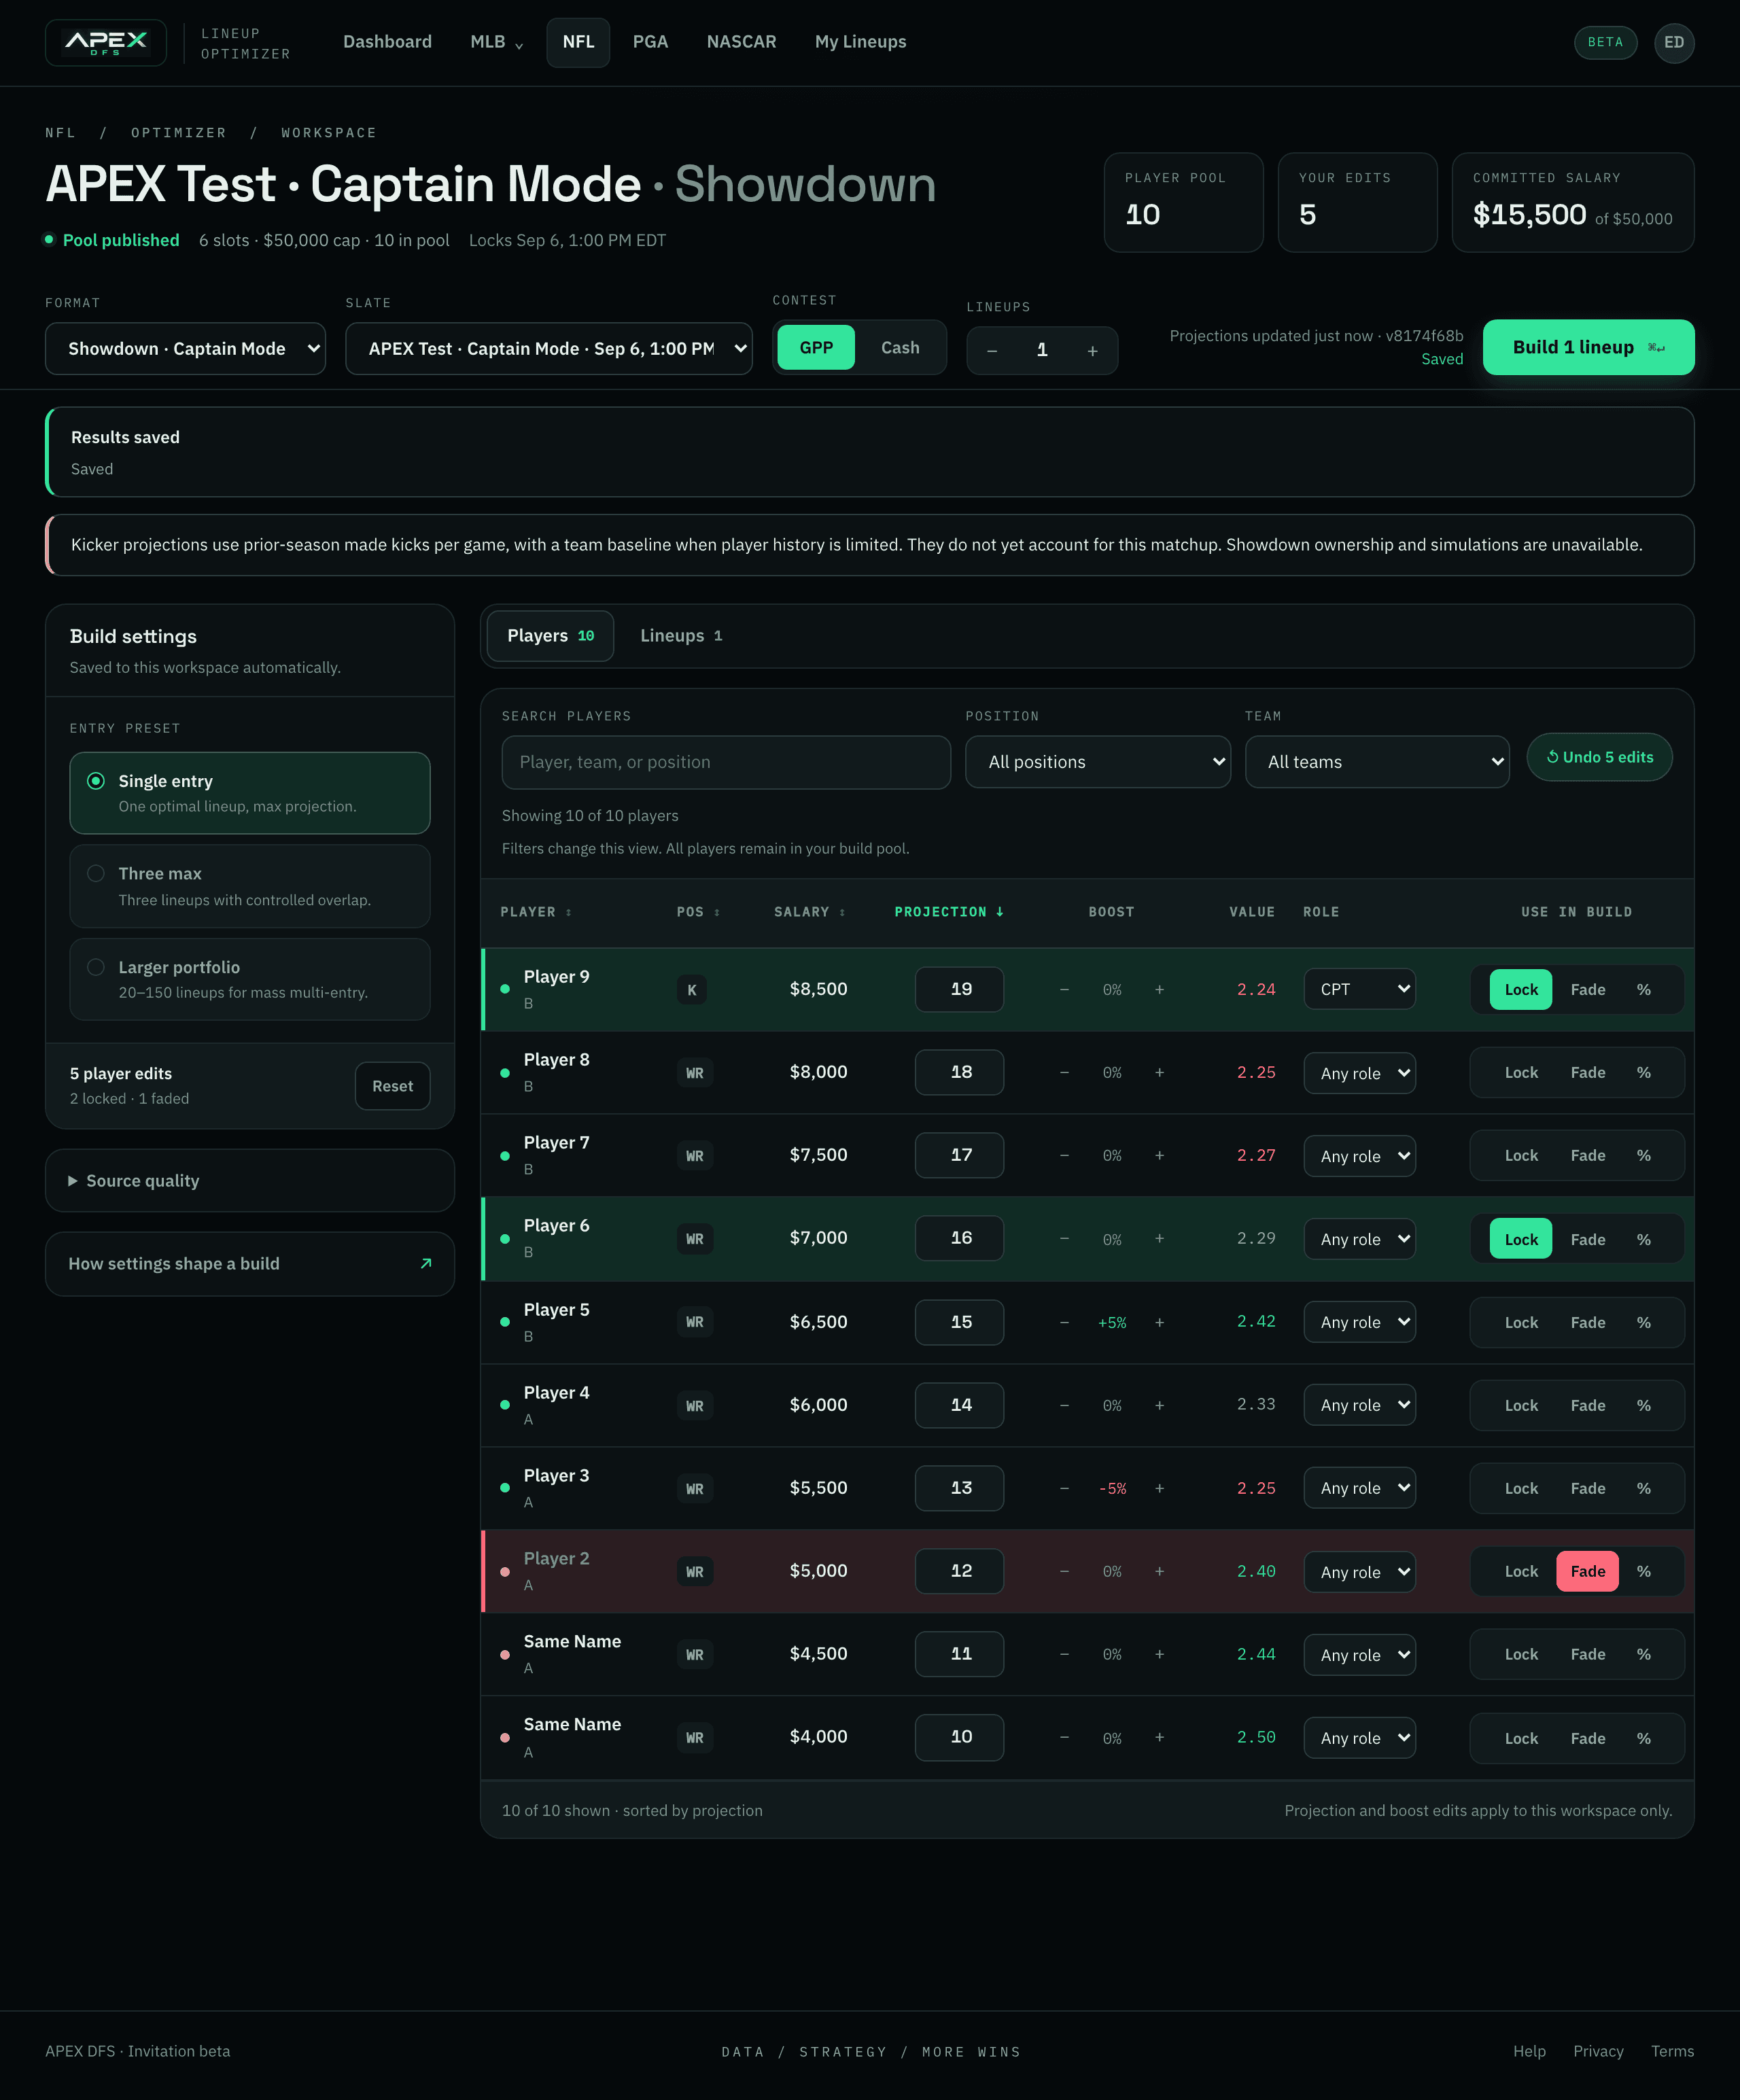Open exposure % for Player 5
The image size is (1740, 2100).
point(1643,1322)
